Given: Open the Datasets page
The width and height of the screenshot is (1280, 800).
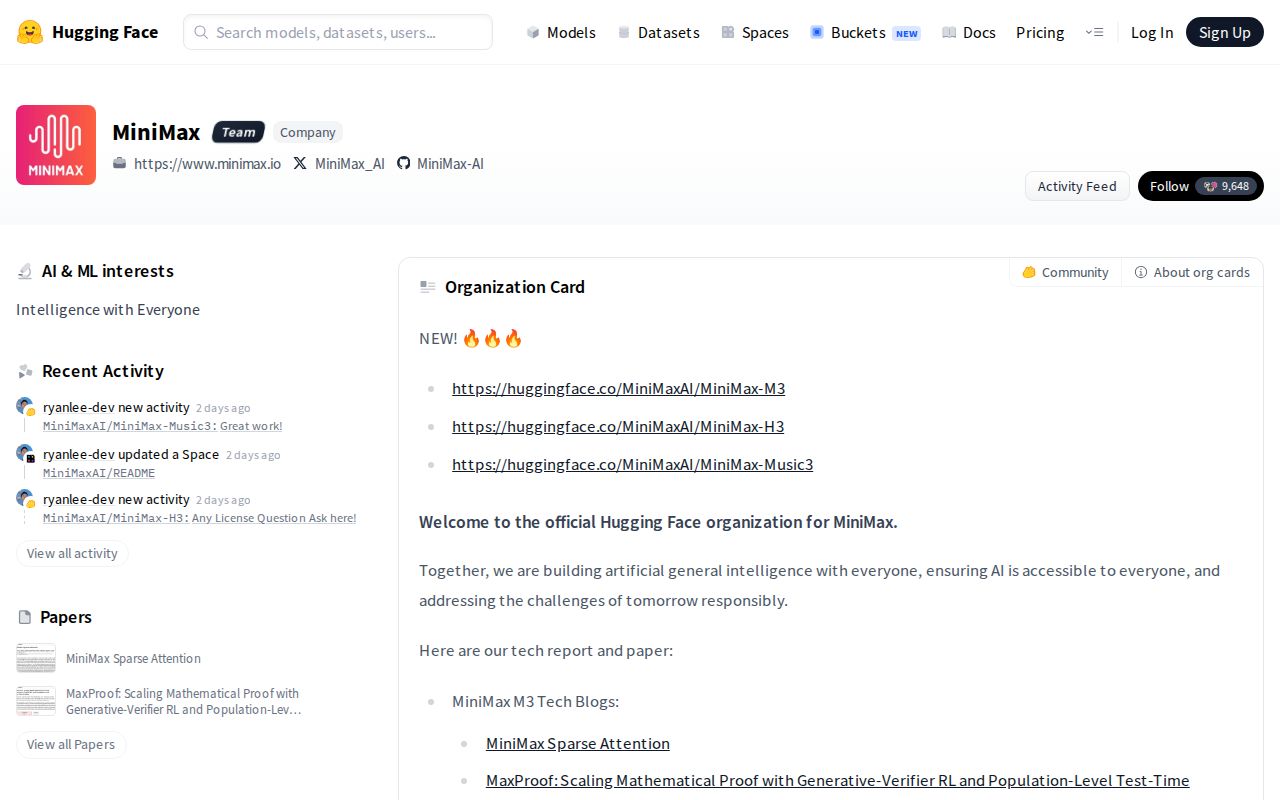Looking at the screenshot, I should coord(658,32).
